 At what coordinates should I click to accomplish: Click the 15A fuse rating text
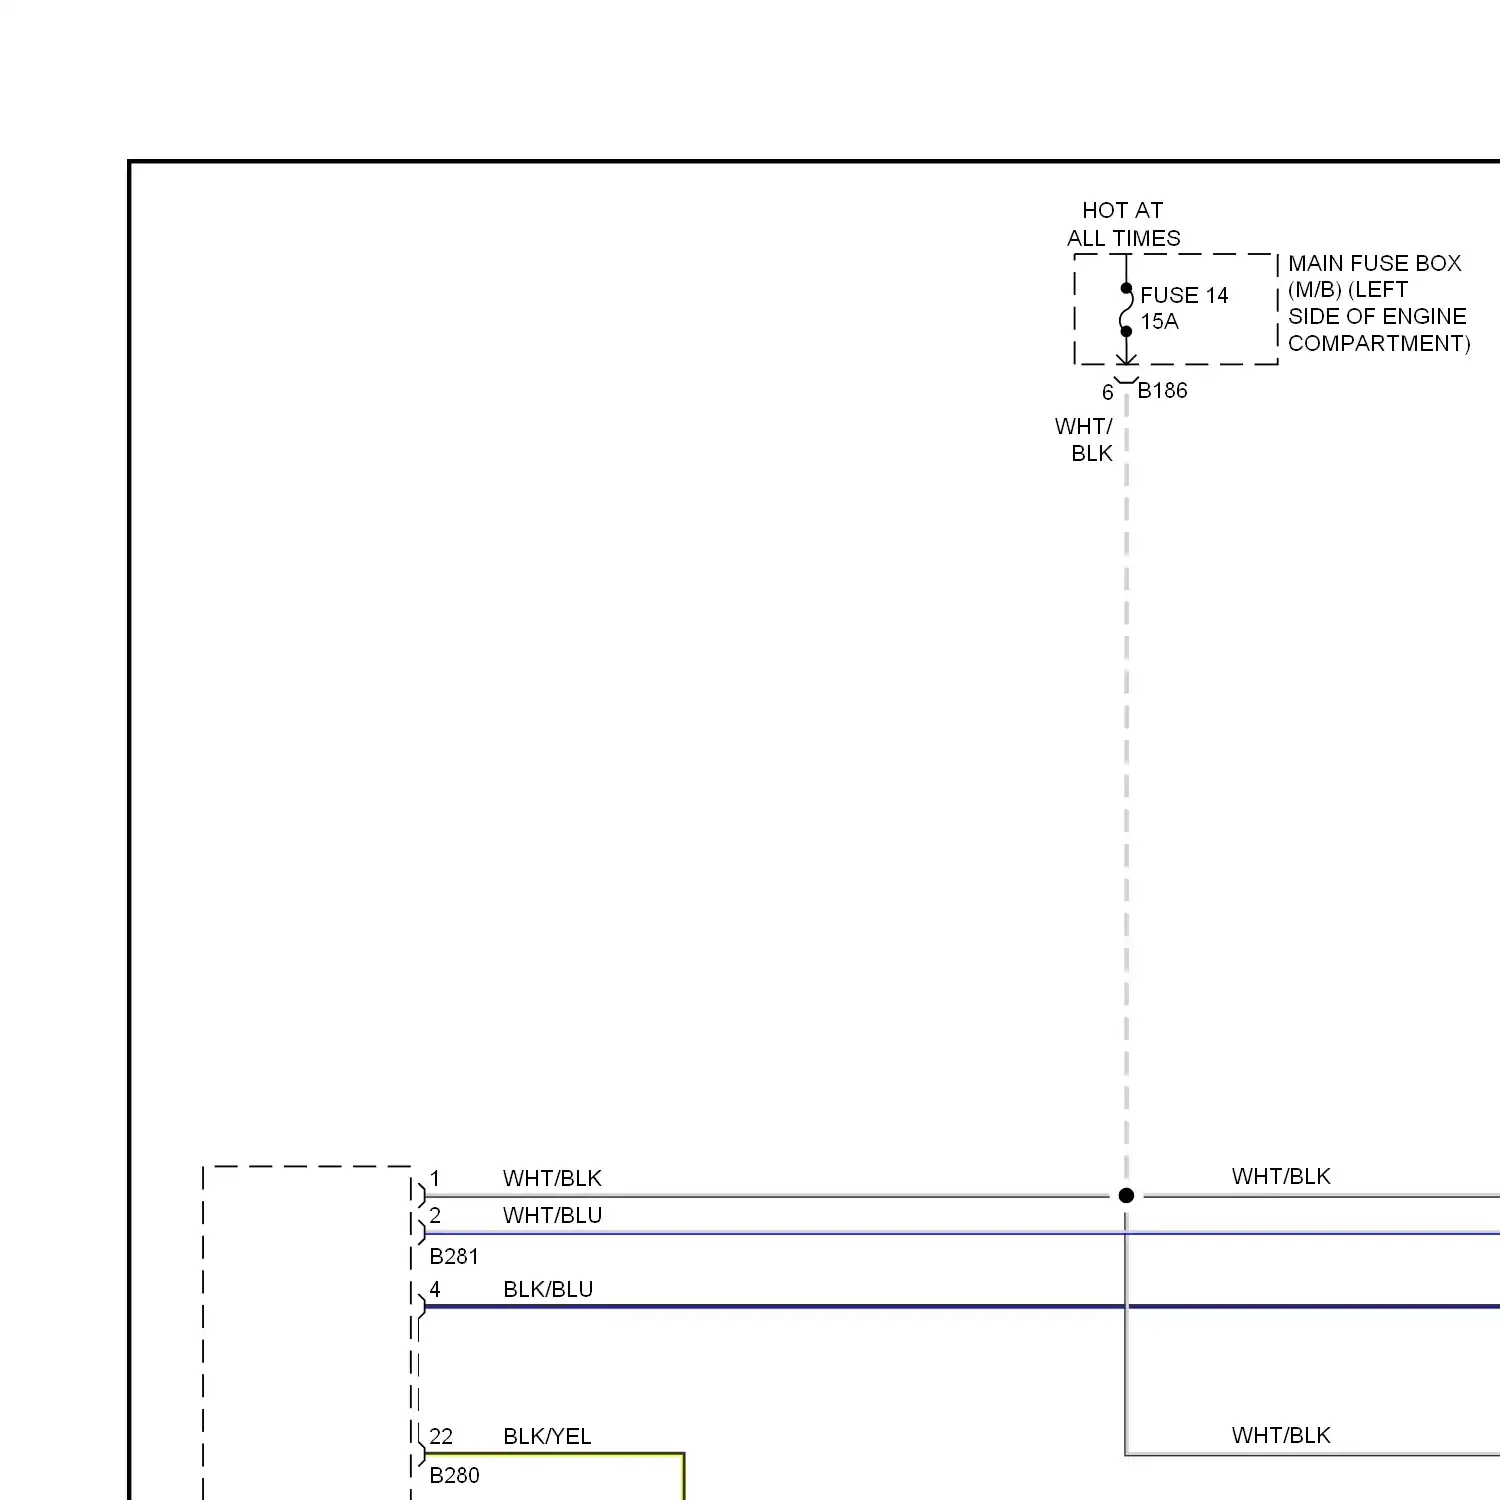point(1160,321)
